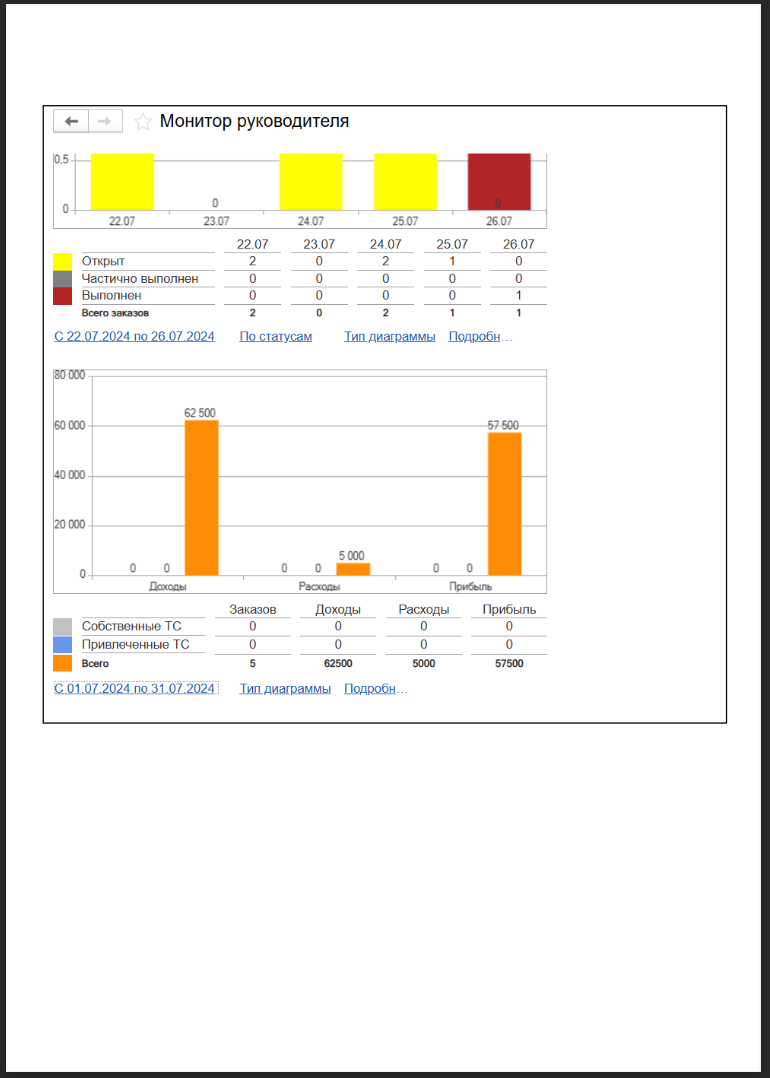770x1078 pixels.
Task: Click the red Выполнен legend swatch
Action: (62, 295)
